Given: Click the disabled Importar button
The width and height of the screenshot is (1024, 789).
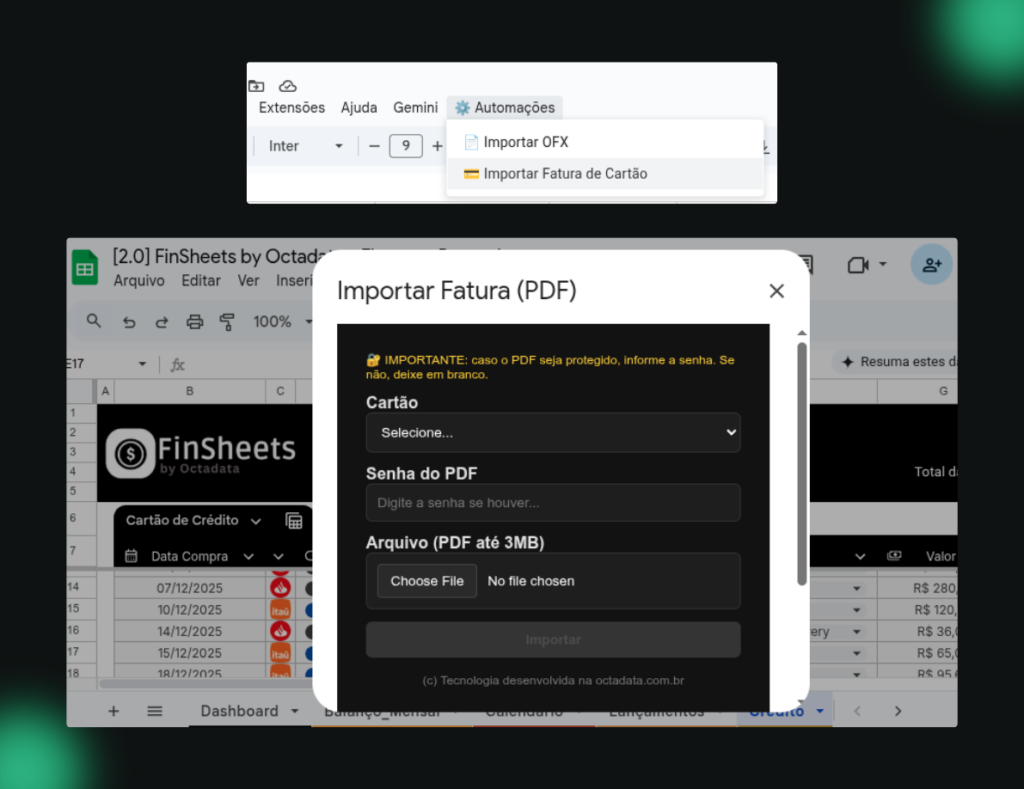Looking at the screenshot, I should 553,639.
